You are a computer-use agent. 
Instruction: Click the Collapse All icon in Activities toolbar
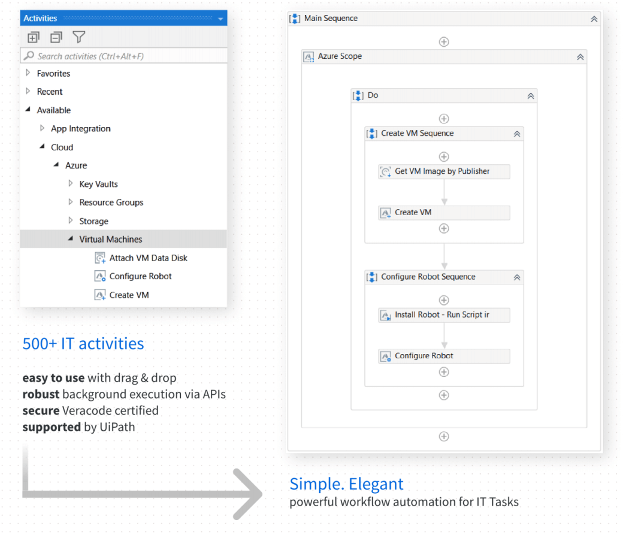(56, 37)
